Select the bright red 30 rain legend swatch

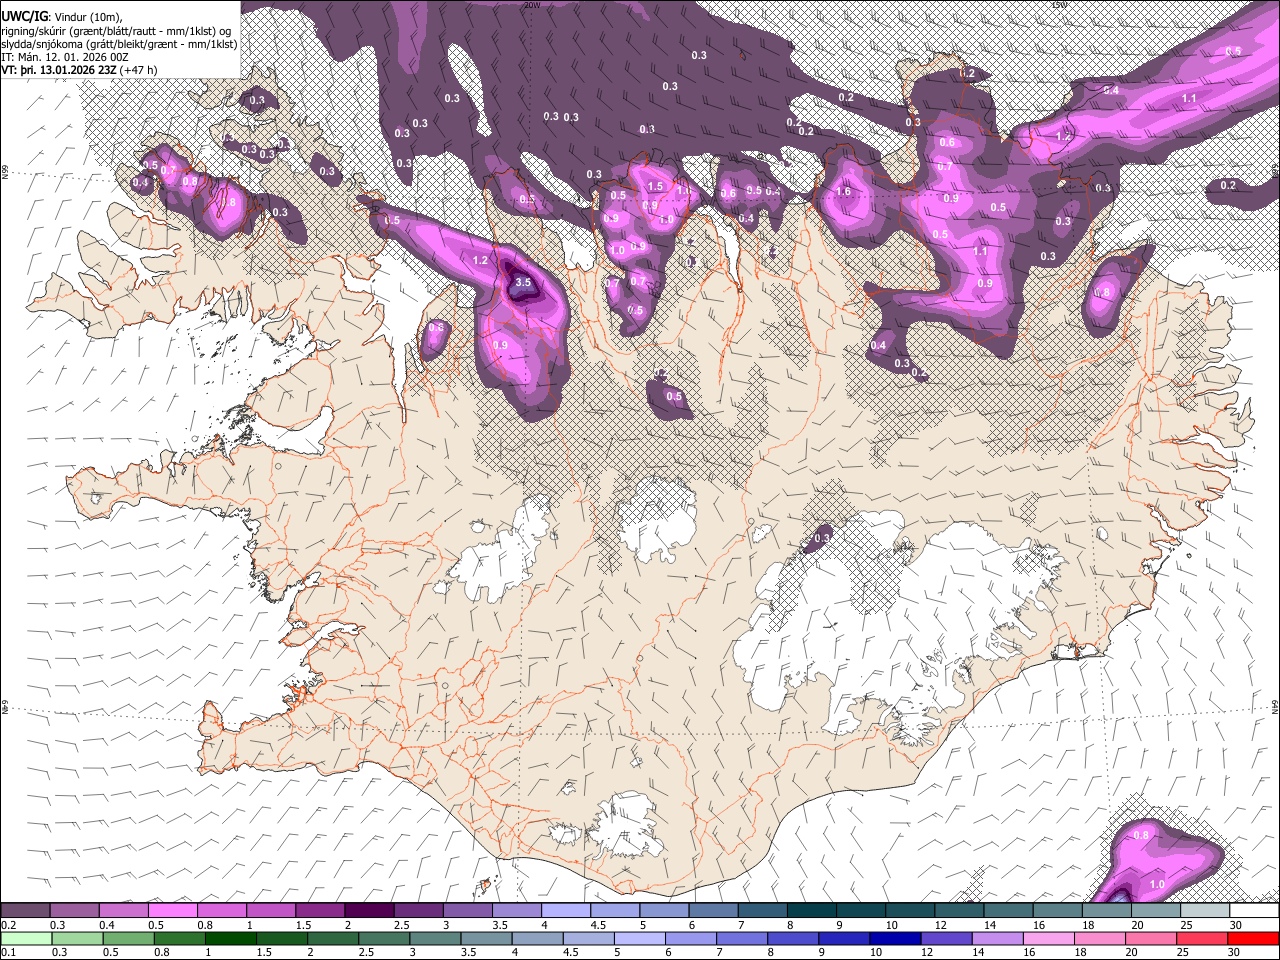tap(1252, 938)
